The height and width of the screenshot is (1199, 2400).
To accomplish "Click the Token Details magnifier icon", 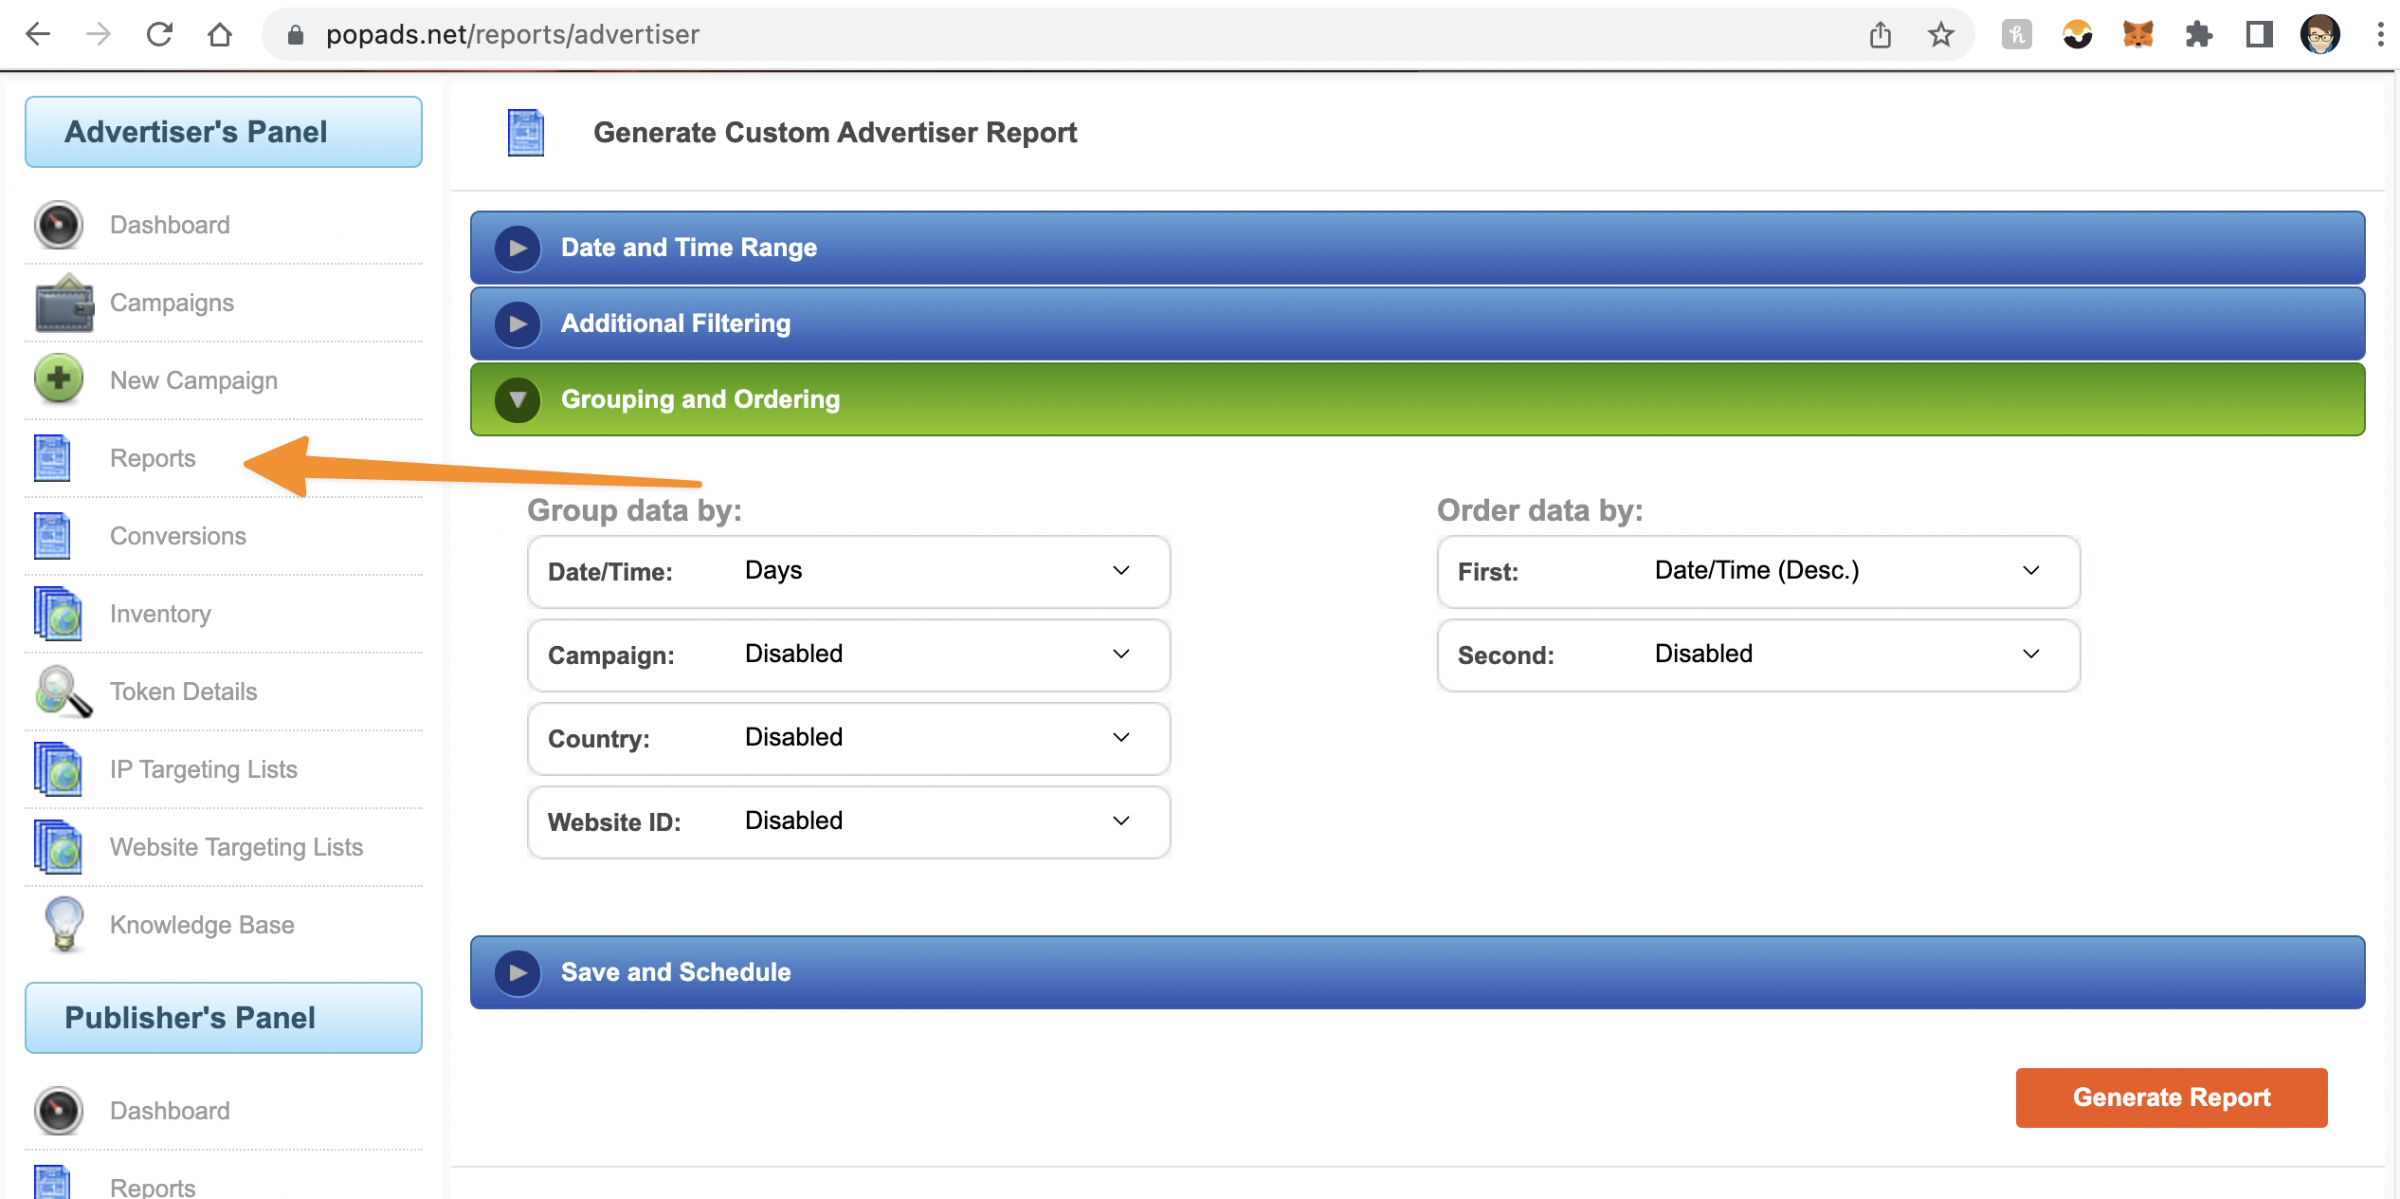I will point(62,691).
